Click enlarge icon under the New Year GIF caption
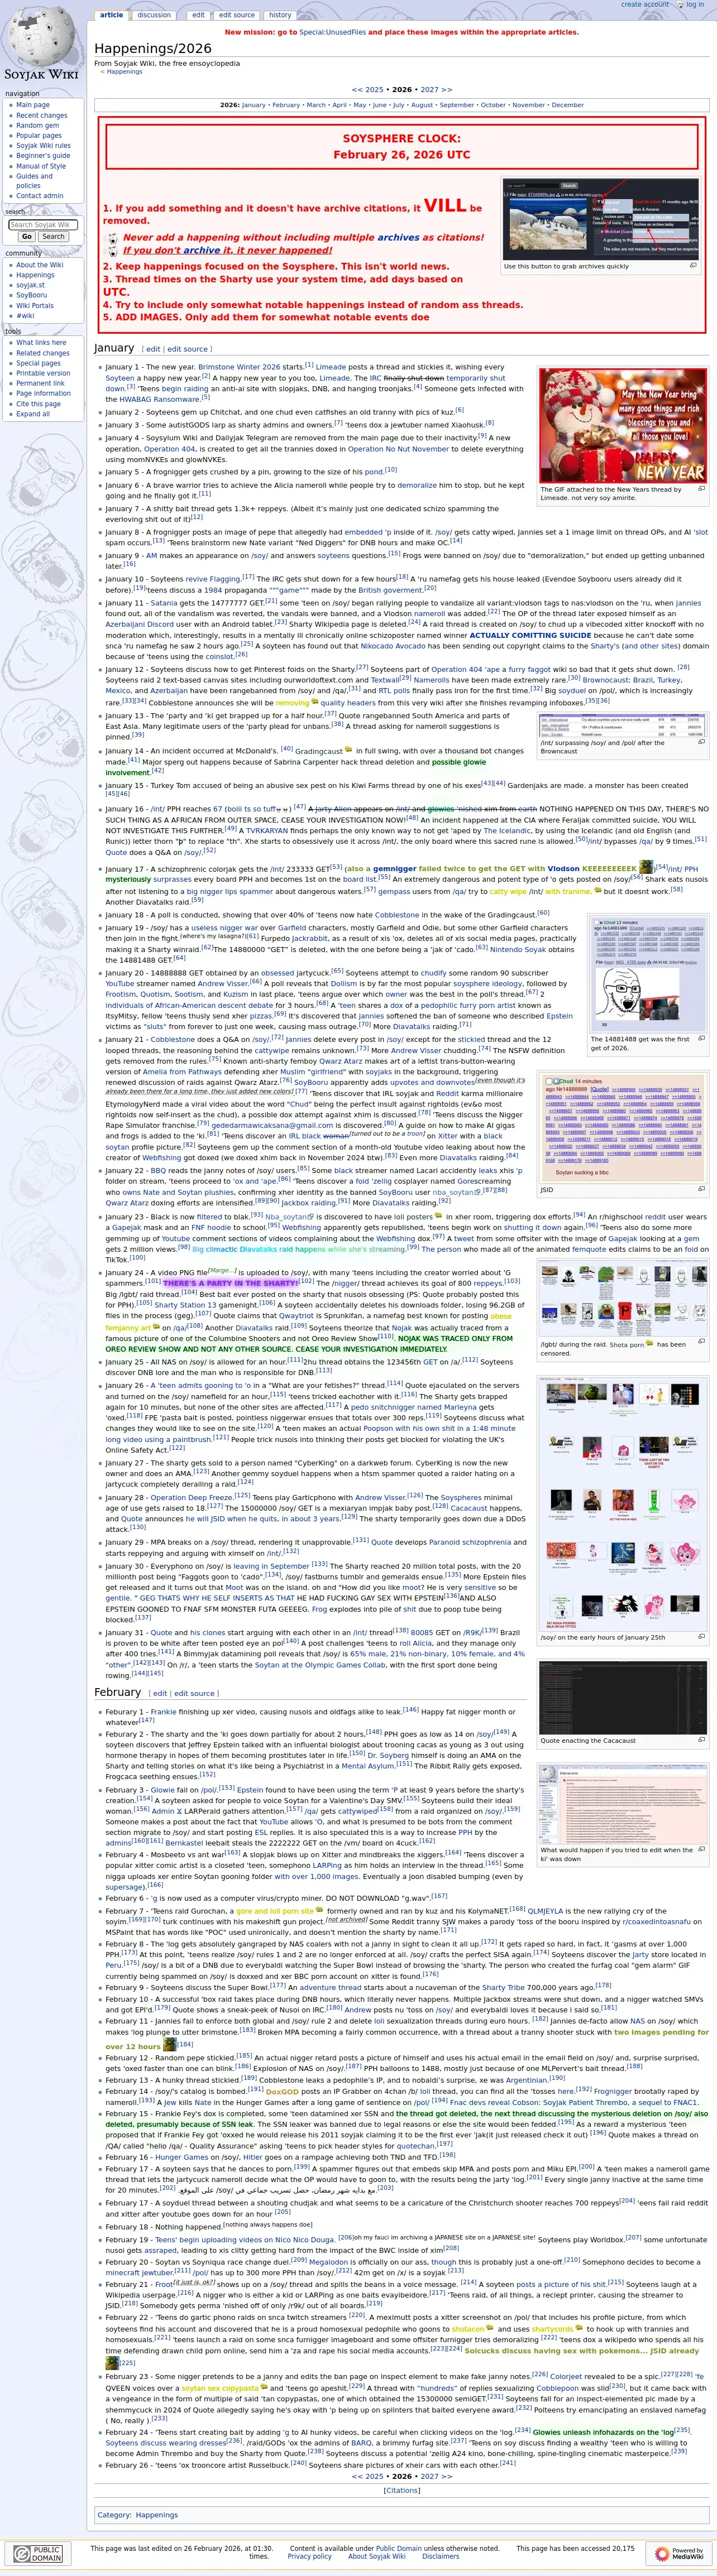 pyautogui.click(x=701, y=489)
